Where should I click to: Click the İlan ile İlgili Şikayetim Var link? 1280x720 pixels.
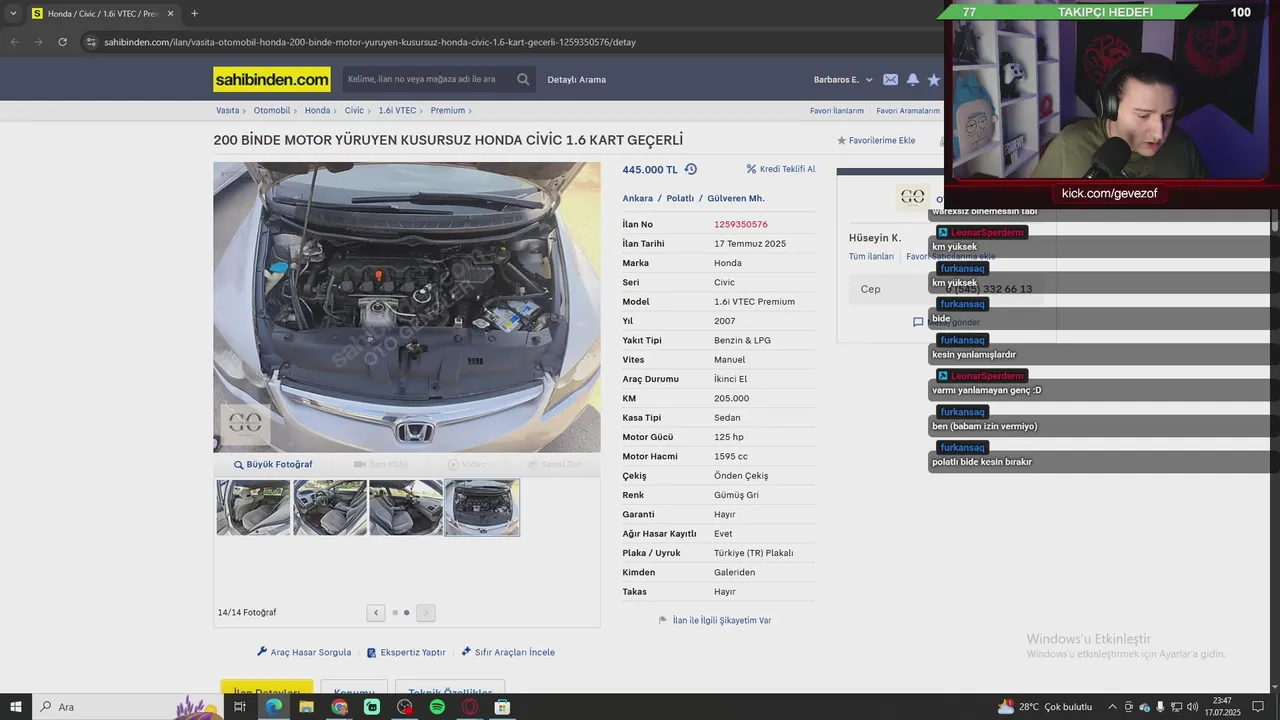tap(722, 620)
